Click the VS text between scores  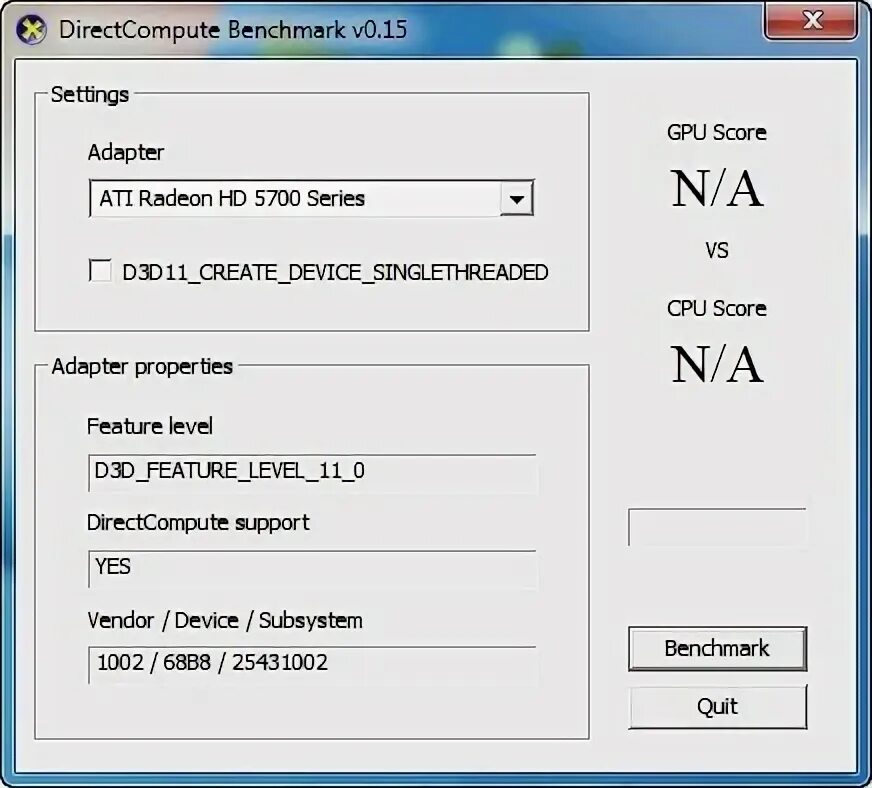[717, 250]
